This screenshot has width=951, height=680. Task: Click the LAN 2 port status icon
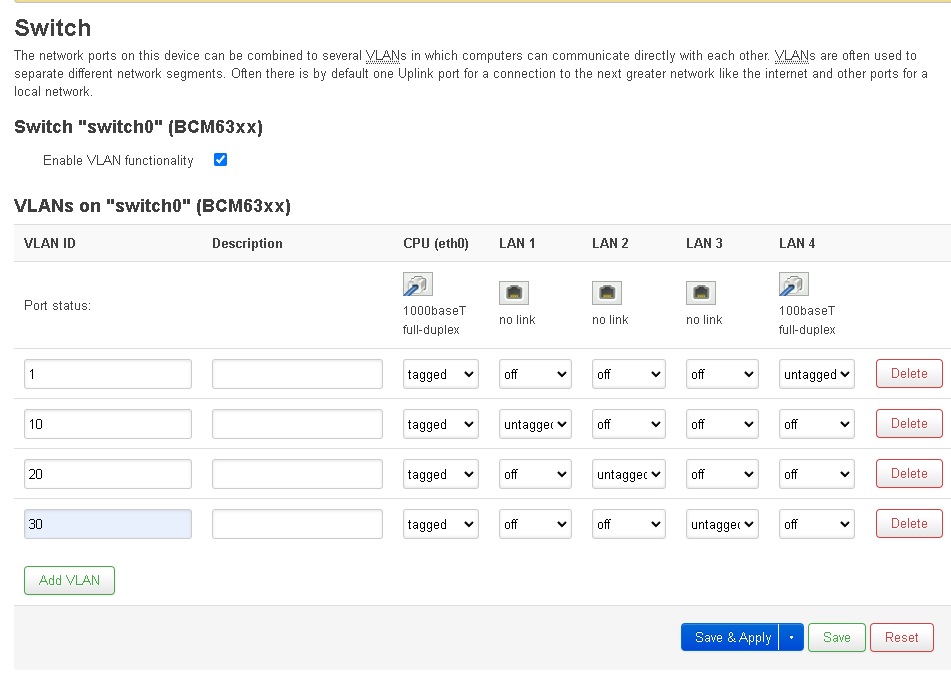coord(607,293)
